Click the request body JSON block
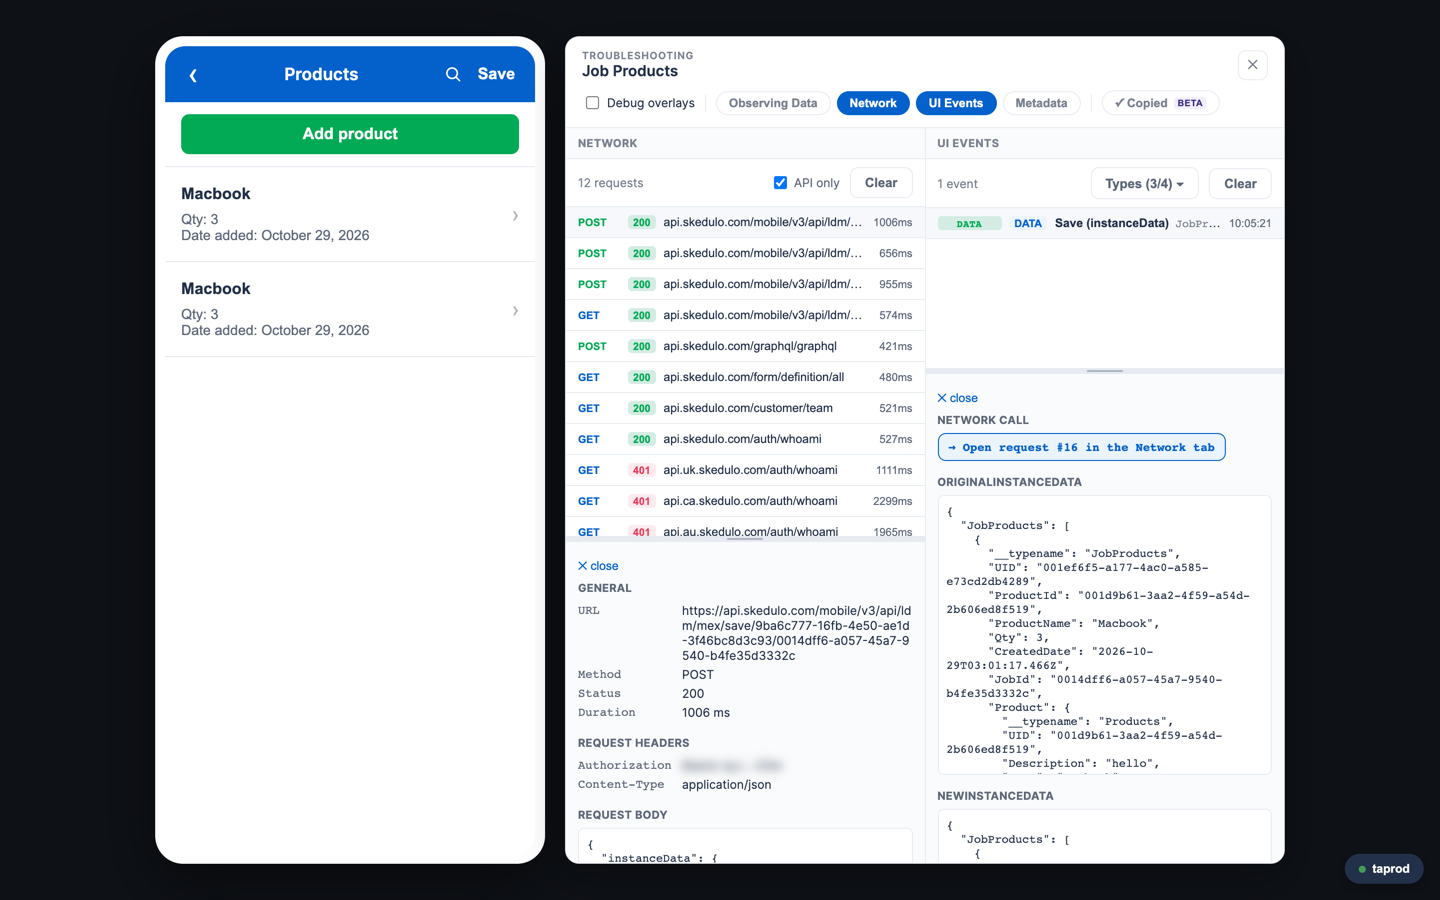Image resolution: width=1440 pixels, height=900 pixels. point(745,846)
